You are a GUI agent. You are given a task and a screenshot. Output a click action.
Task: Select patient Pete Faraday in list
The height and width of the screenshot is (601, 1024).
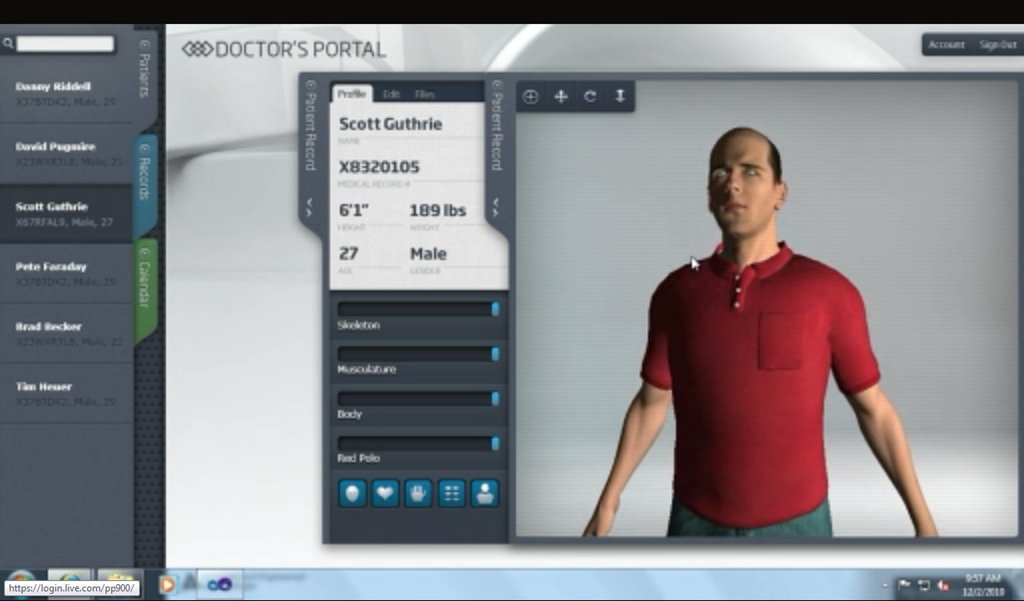pyautogui.click(x=67, y=274)
